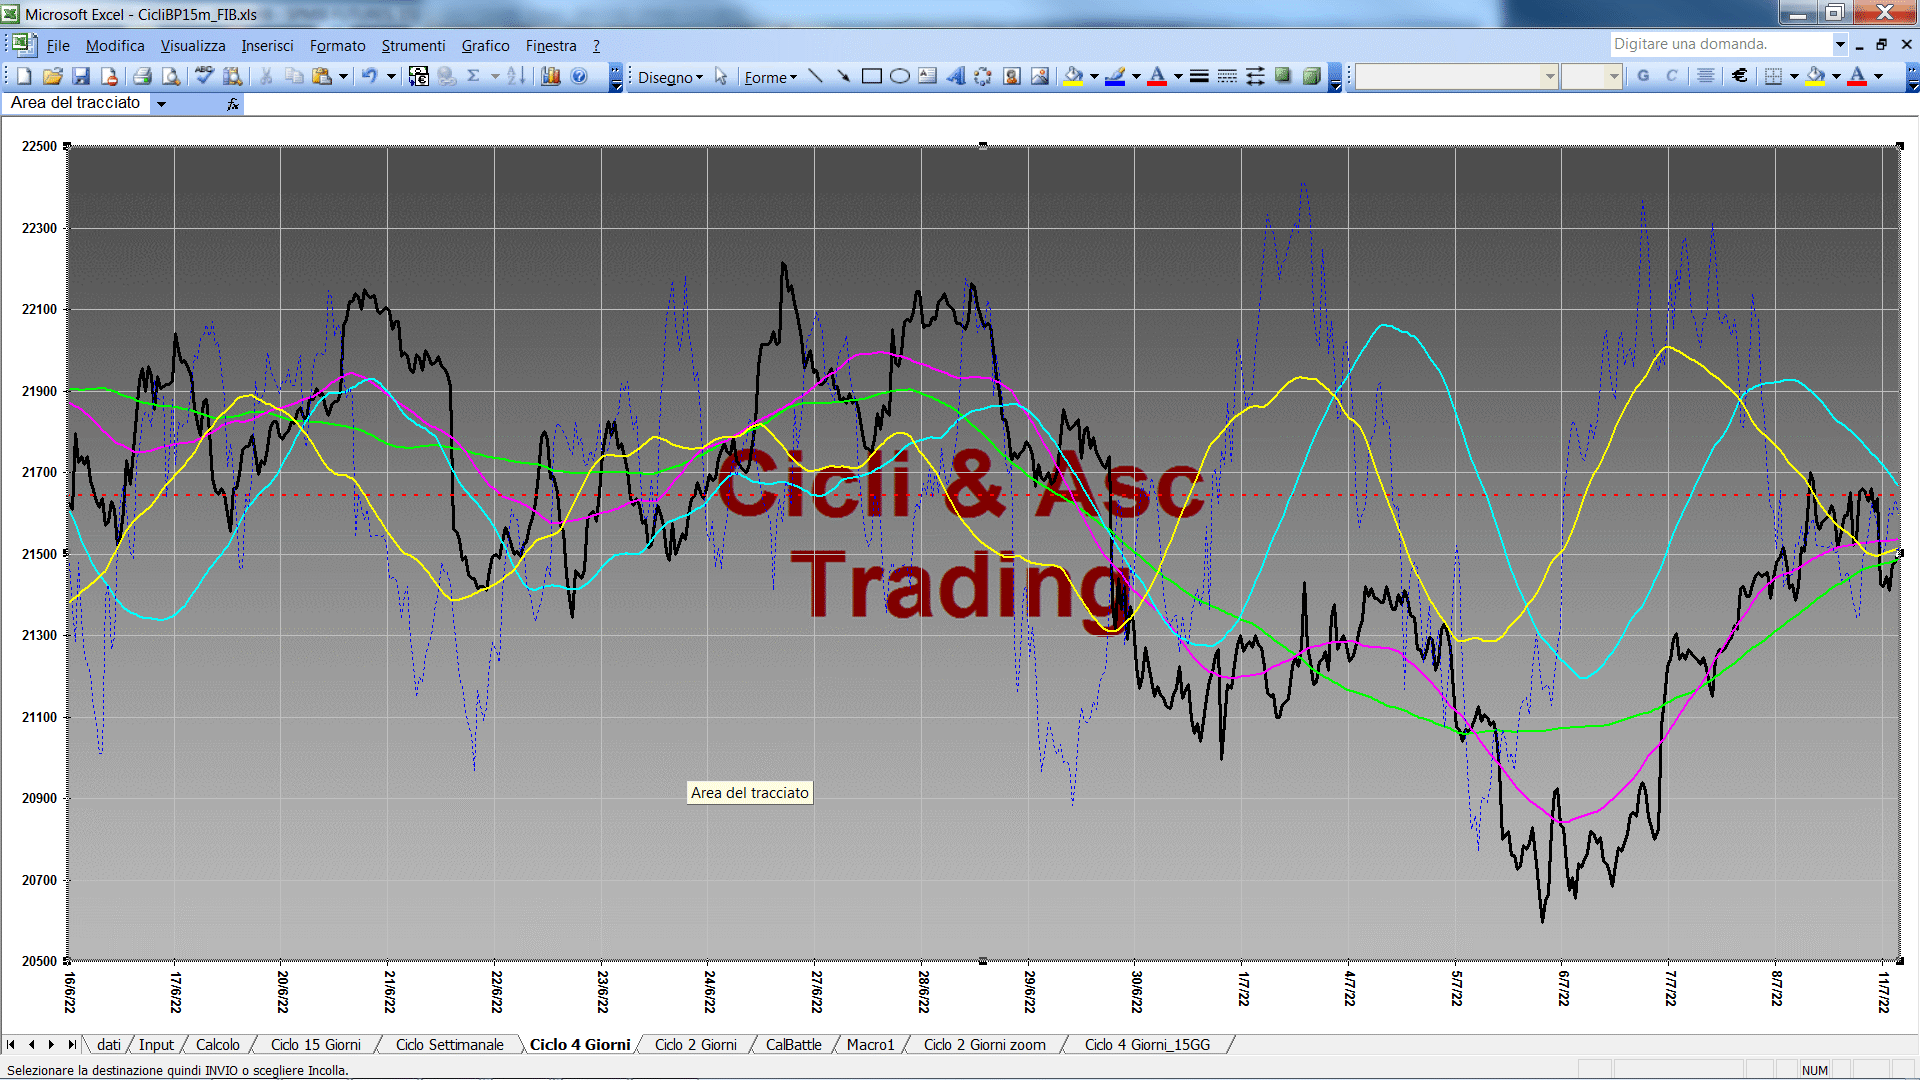Click the Select Objects pointer icon

pyautogui.click(x=721, y=76)
